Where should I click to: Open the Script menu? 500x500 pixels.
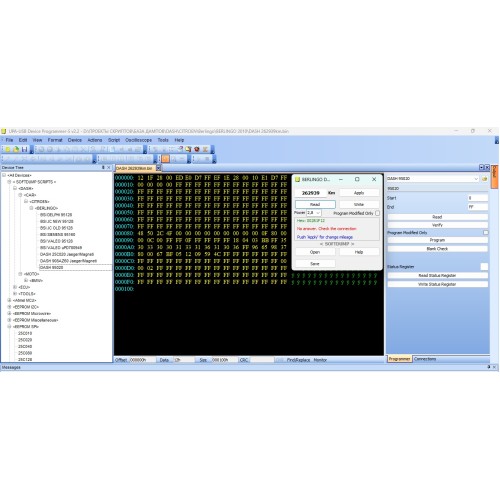114,140
